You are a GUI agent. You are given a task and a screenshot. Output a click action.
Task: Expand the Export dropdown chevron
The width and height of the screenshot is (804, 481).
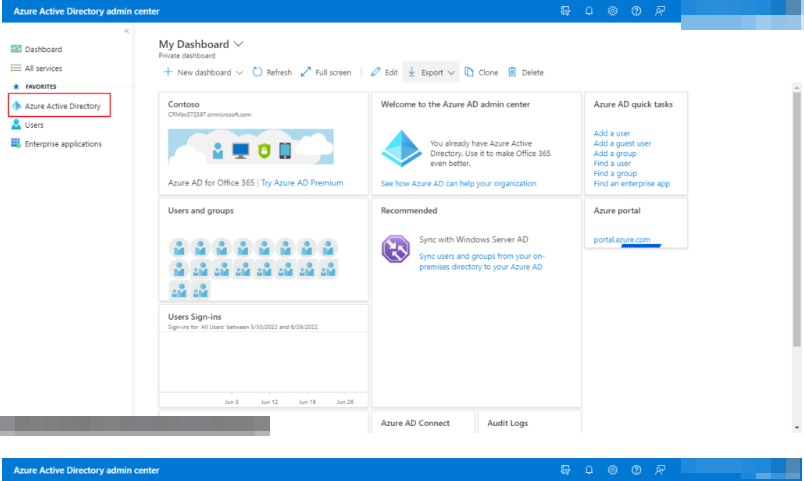pos(451,73)
